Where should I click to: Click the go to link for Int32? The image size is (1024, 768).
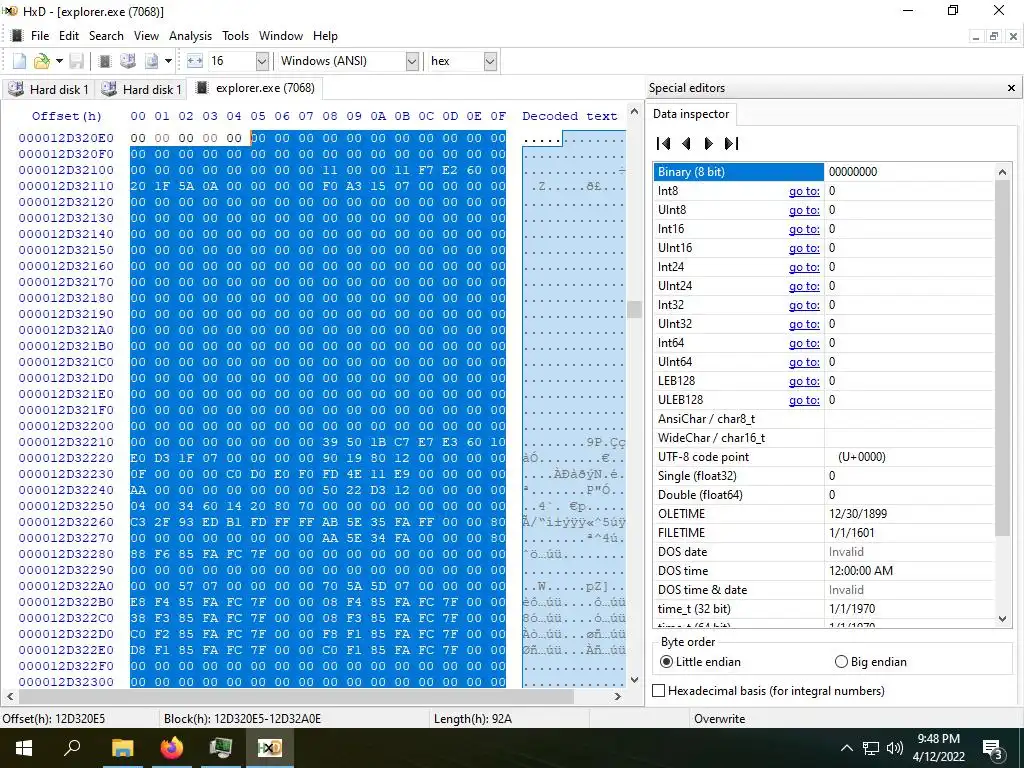click(804, 305)
